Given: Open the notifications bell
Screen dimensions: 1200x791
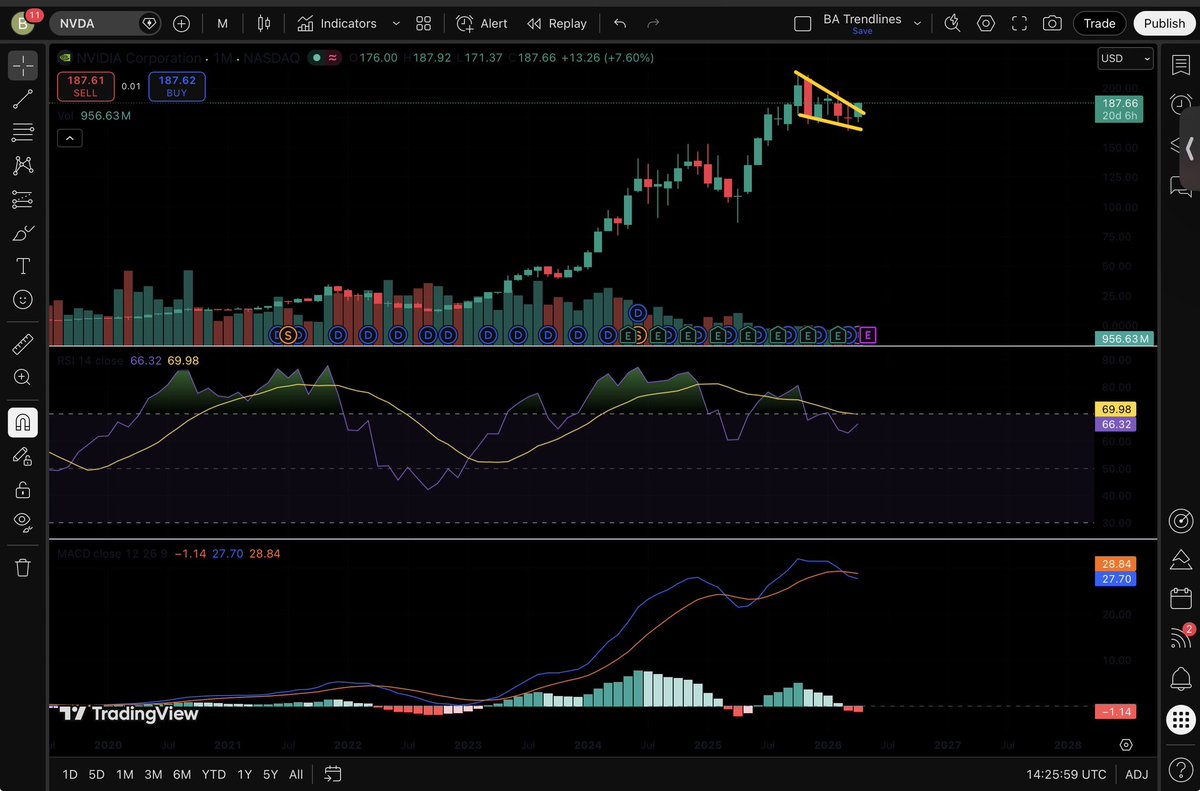Looking at the screenshot, I should pyautogui.click(x=1181, y=678).
